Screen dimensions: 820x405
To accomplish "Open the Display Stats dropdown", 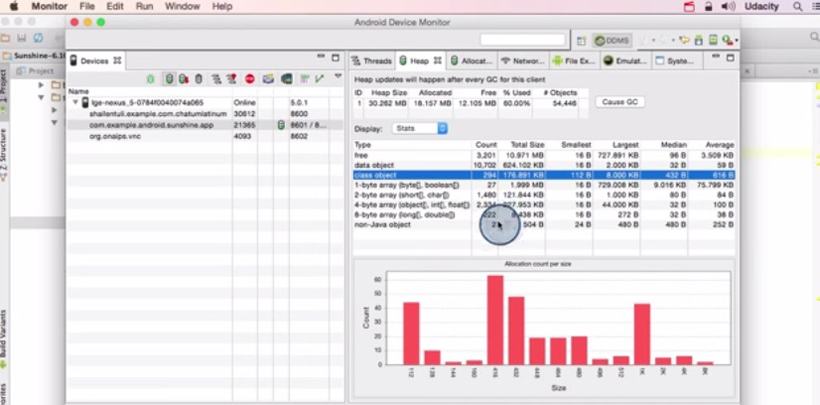I will pyautogui.click(x=420, y=128).
